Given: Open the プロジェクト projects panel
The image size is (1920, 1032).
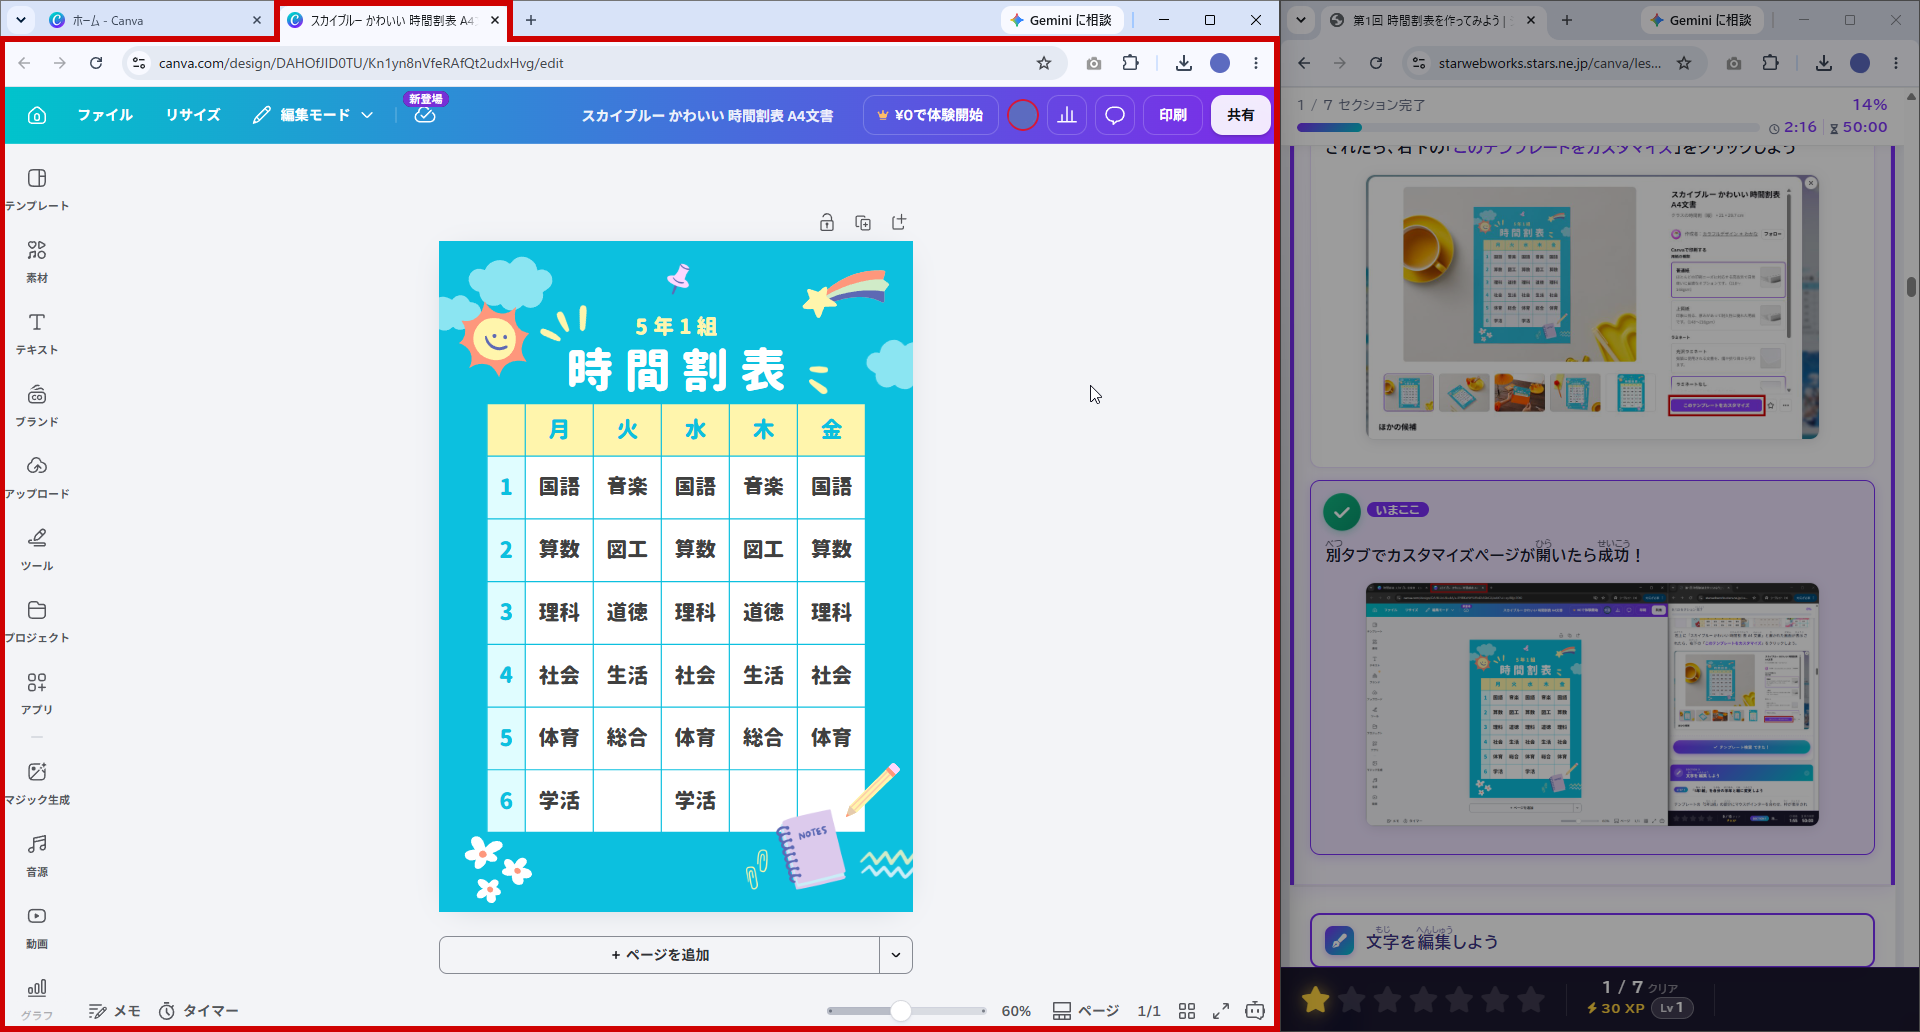Looking at the screenshot, I should tap(37, 621).
